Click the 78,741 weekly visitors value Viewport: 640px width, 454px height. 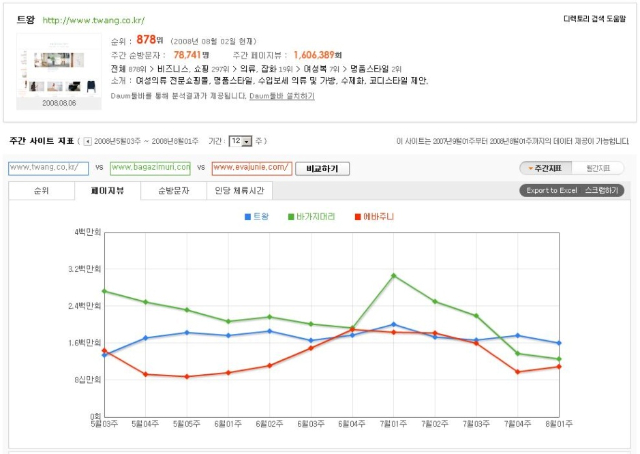pos(188,55)
